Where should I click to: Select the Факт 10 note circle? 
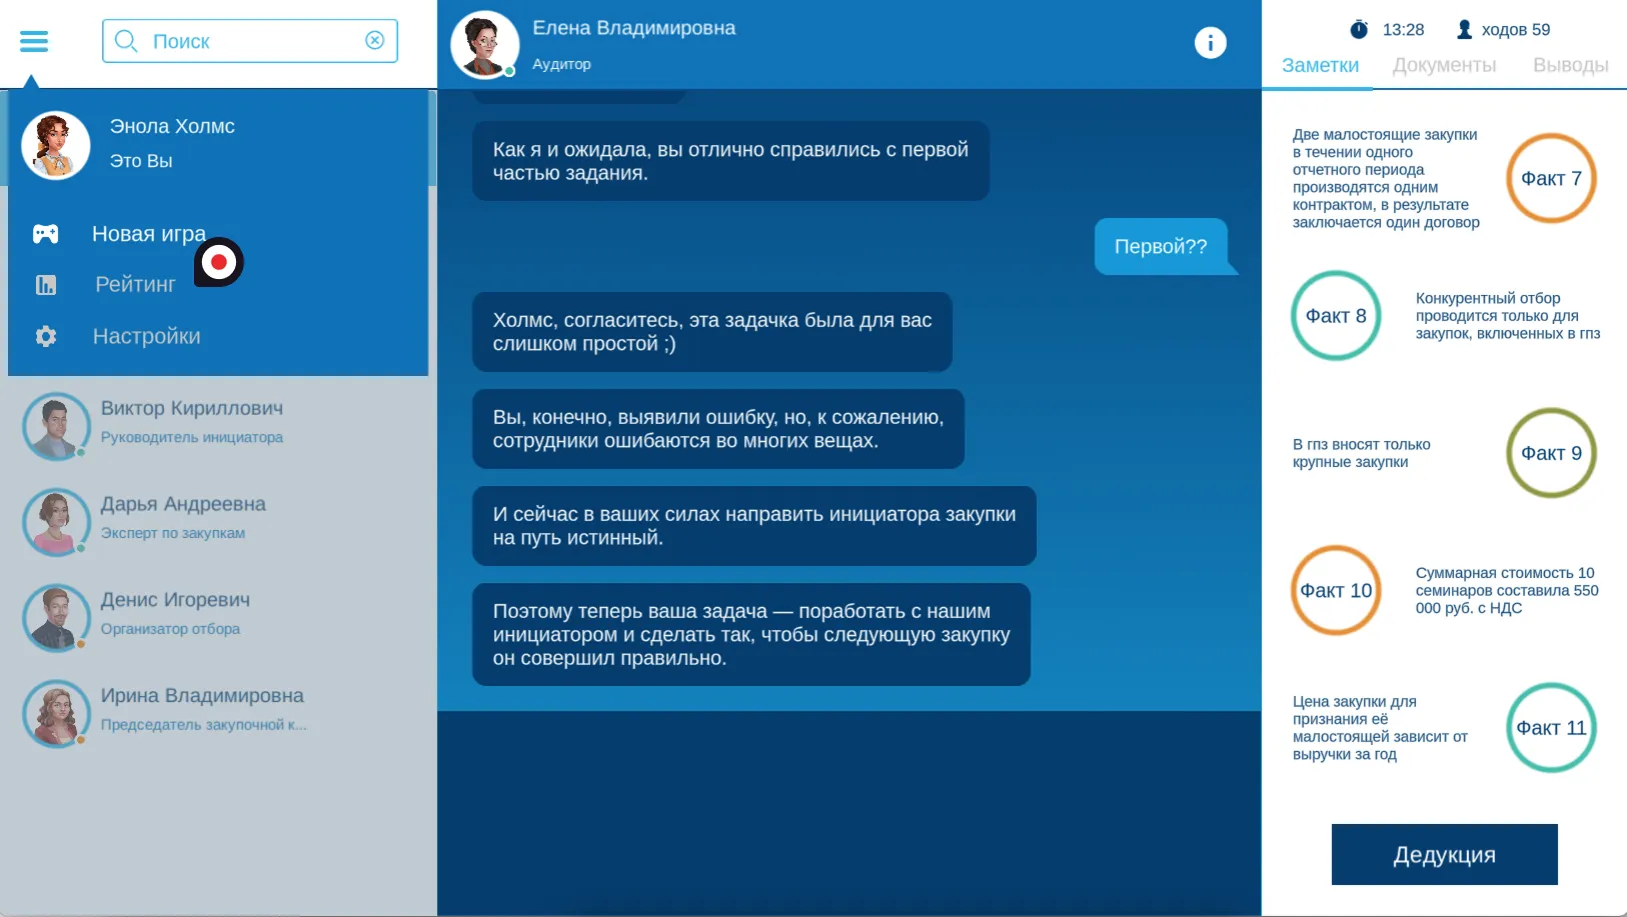pyautogui.click(x=1336, y=590)
